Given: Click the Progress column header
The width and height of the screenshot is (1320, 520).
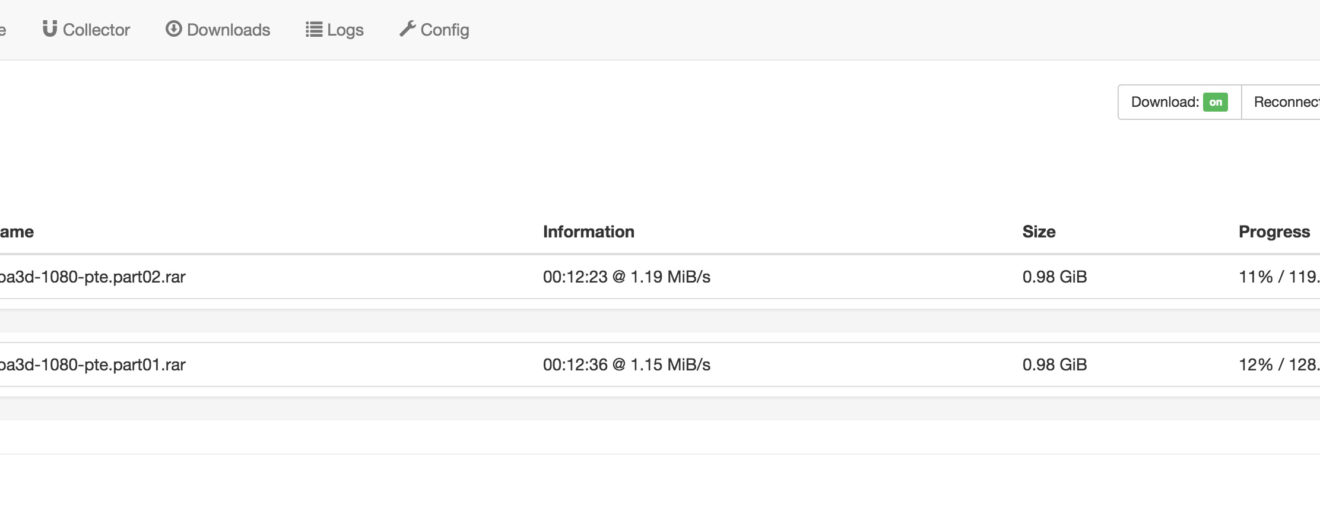Looking at the screenshot, I should (x=1274, y=232).
